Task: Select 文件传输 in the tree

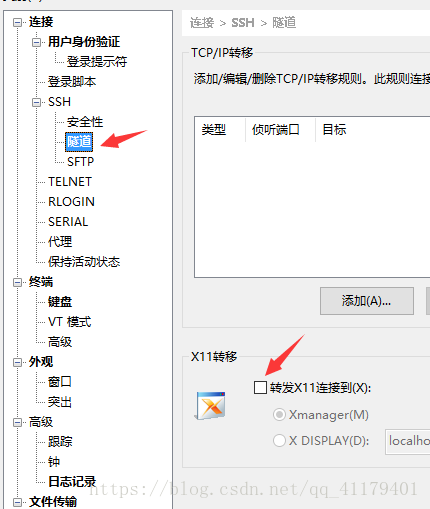Action: 53,502
